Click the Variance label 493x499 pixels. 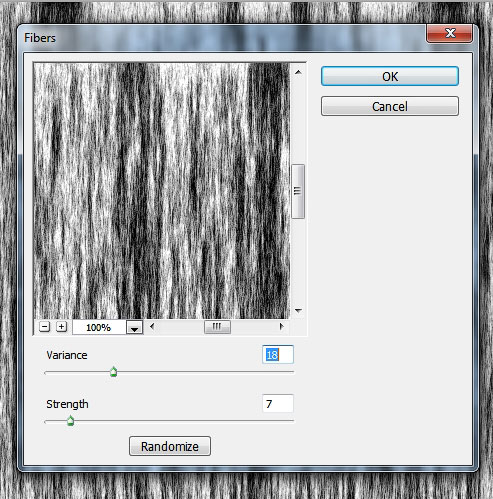point(67,355)
